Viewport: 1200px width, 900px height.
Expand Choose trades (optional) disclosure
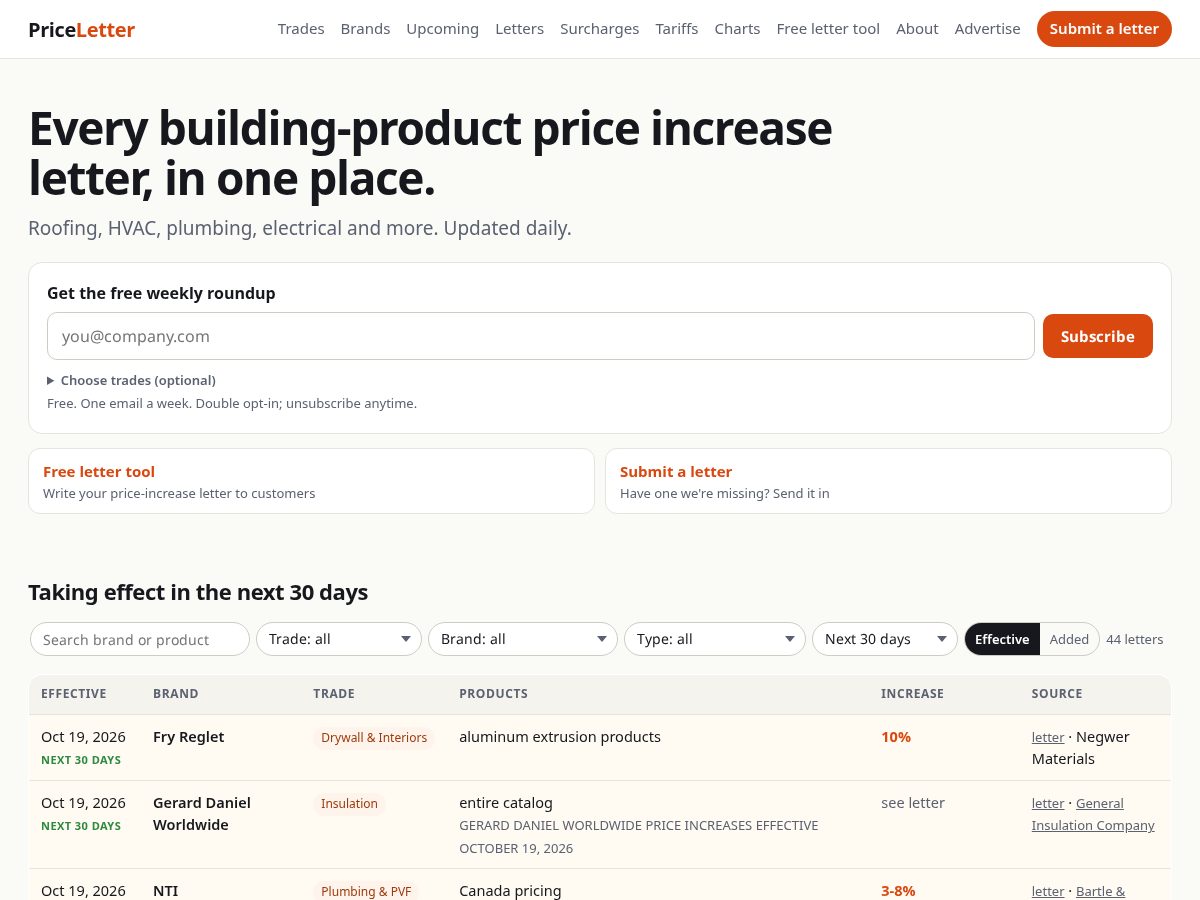pos(131,380)
